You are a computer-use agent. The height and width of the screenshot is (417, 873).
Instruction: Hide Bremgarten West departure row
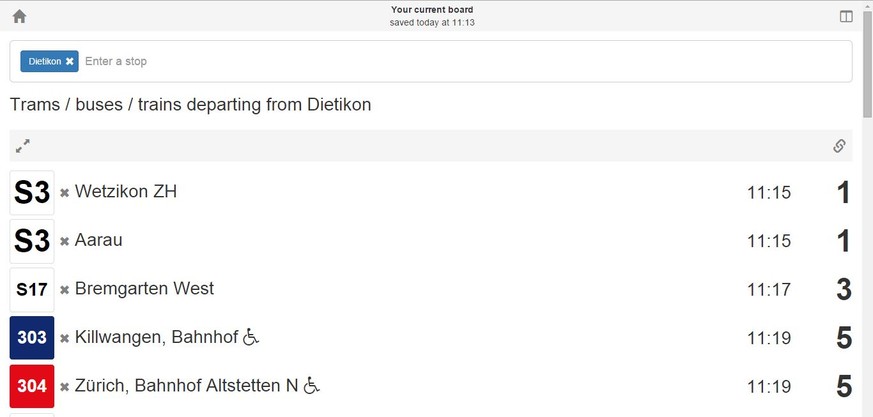coord(65,290)
